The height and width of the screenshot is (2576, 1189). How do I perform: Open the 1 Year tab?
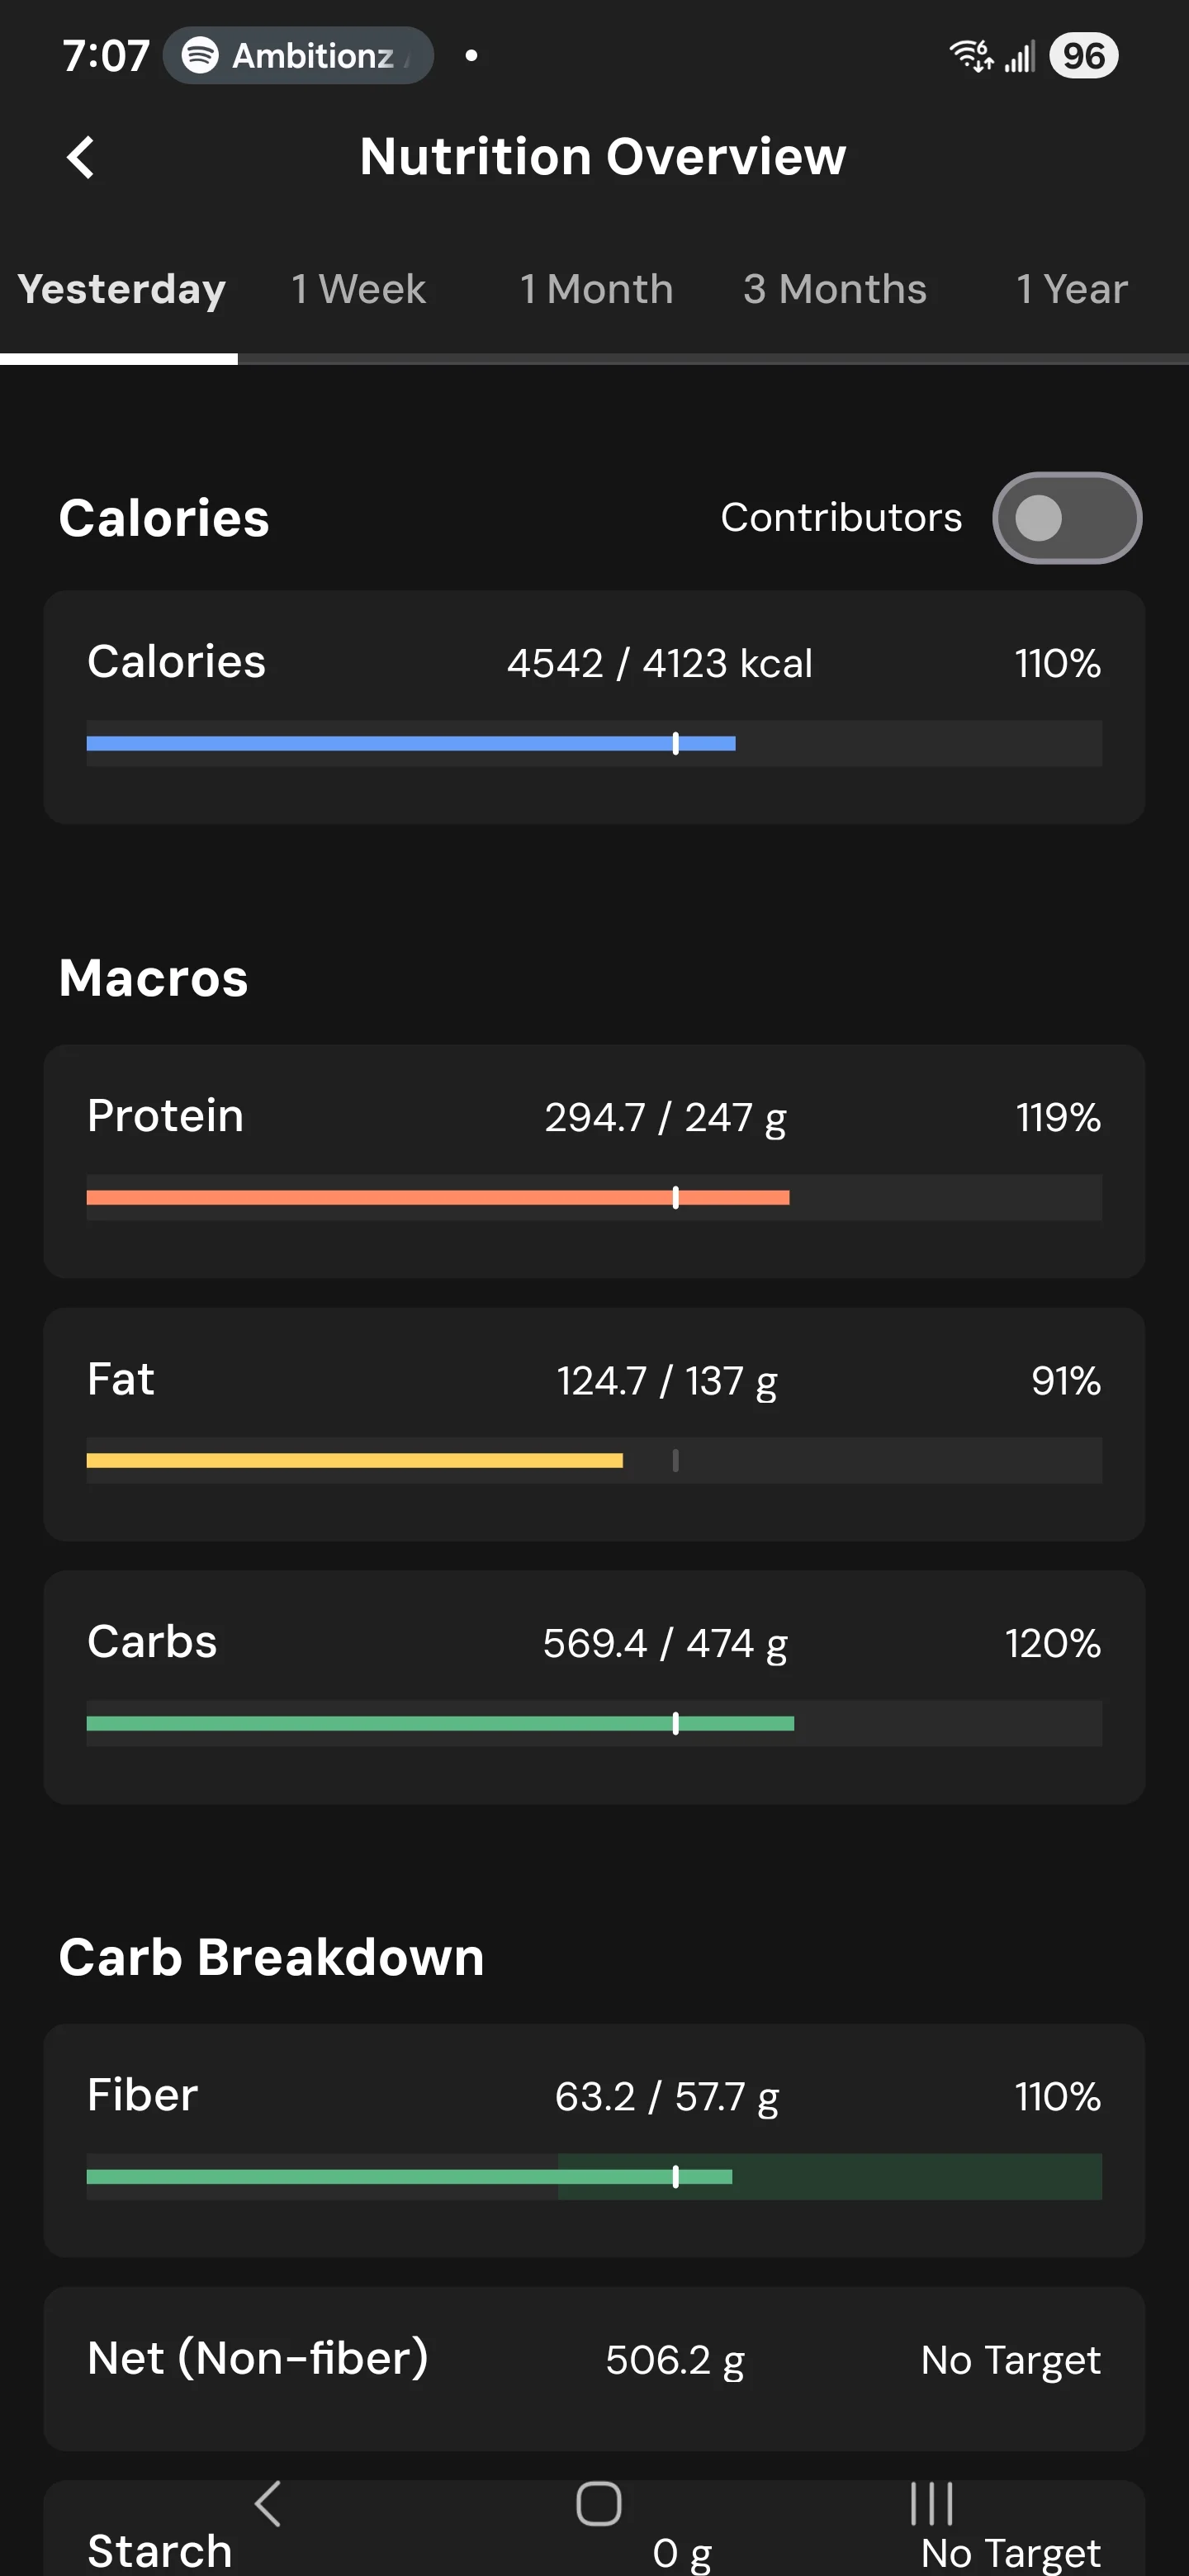(x=1071, y=289)
